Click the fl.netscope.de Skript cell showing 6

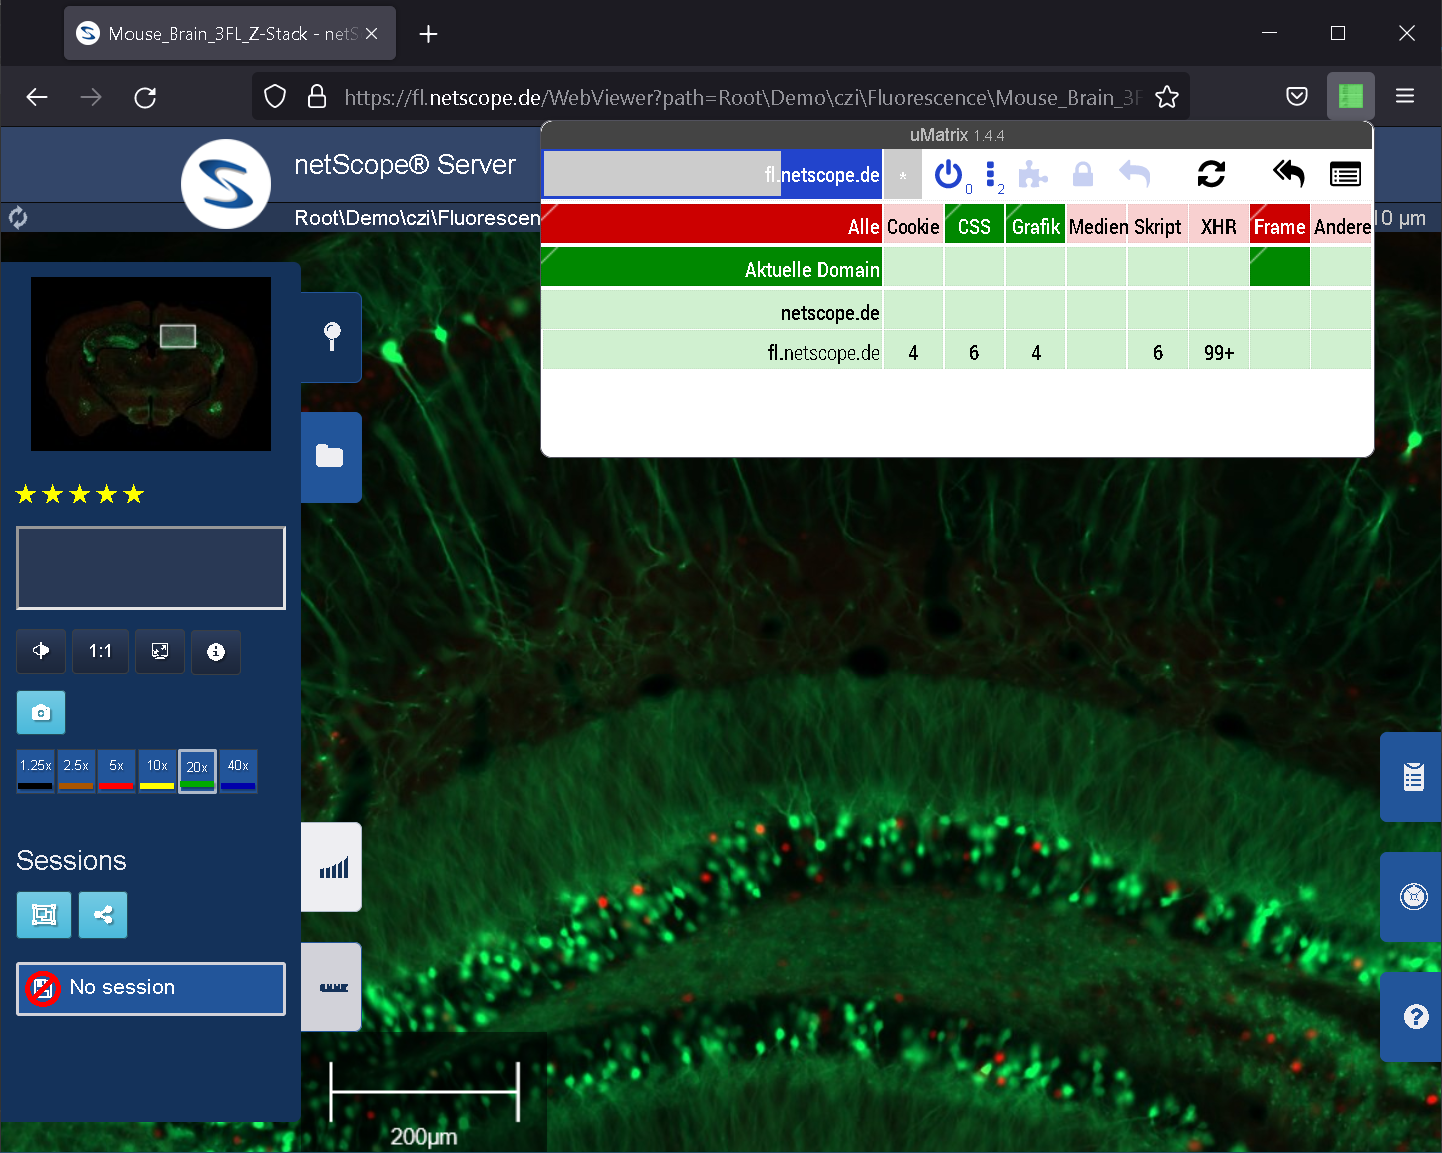point(1158,351)
